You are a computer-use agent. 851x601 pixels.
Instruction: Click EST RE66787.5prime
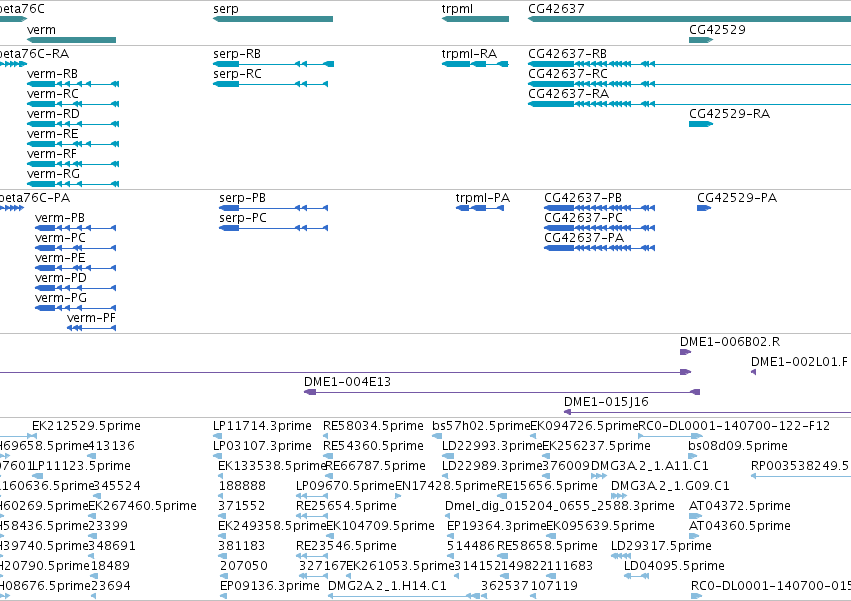point(375,466)
